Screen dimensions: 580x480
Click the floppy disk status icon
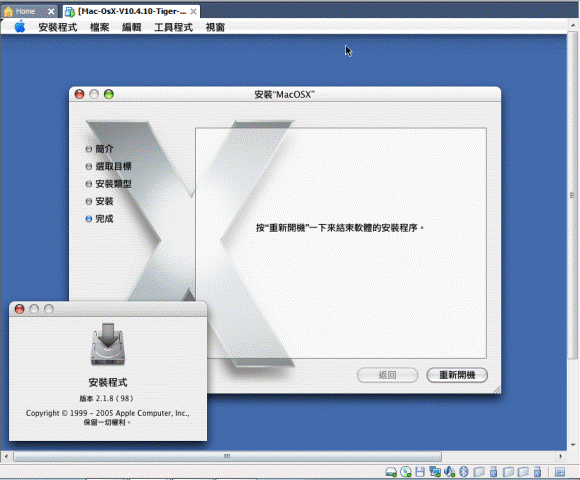pyautogui.click(x=420, y=471)
